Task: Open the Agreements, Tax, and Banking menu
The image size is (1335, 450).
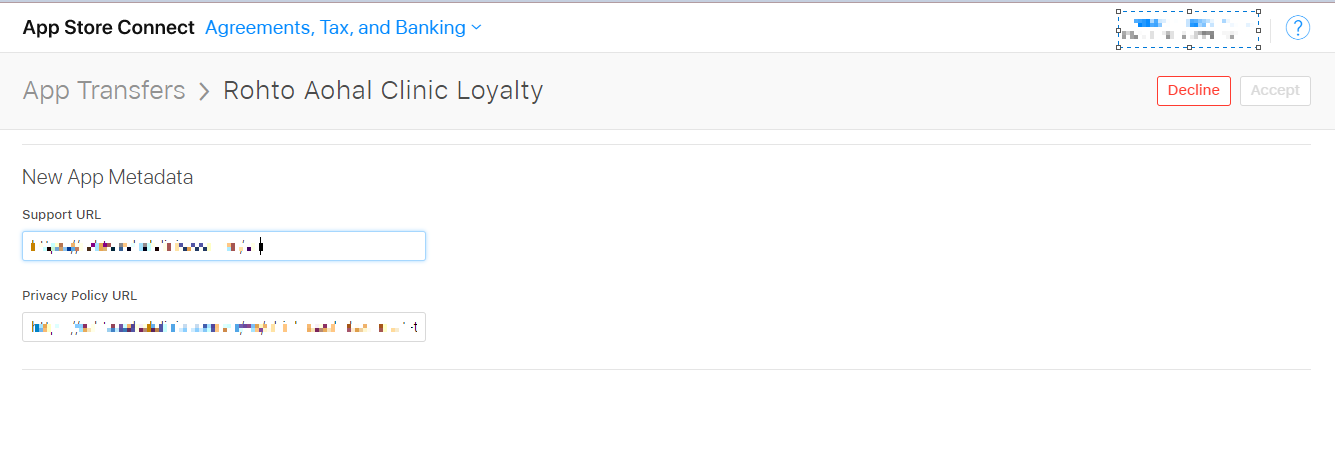Action: [343, 28]
